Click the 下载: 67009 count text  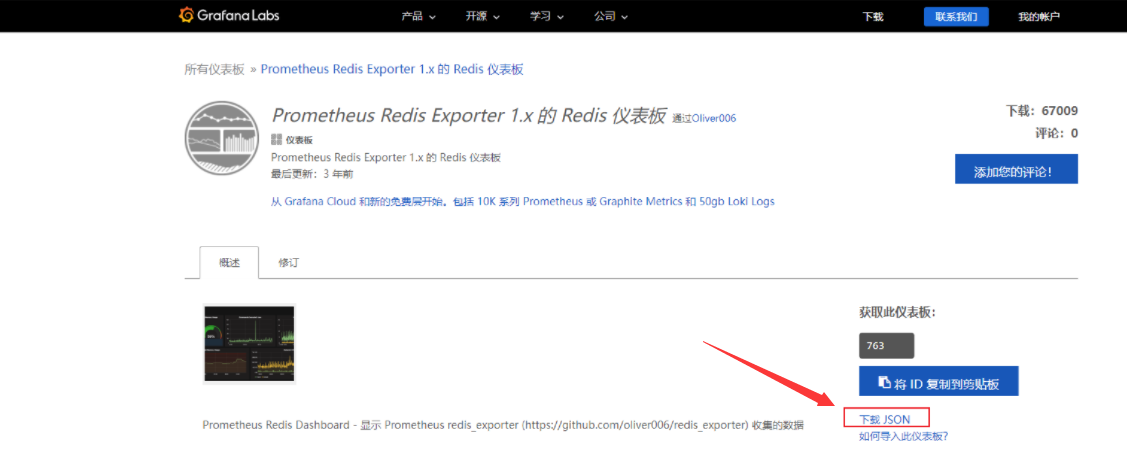[x=1041, y=111]
